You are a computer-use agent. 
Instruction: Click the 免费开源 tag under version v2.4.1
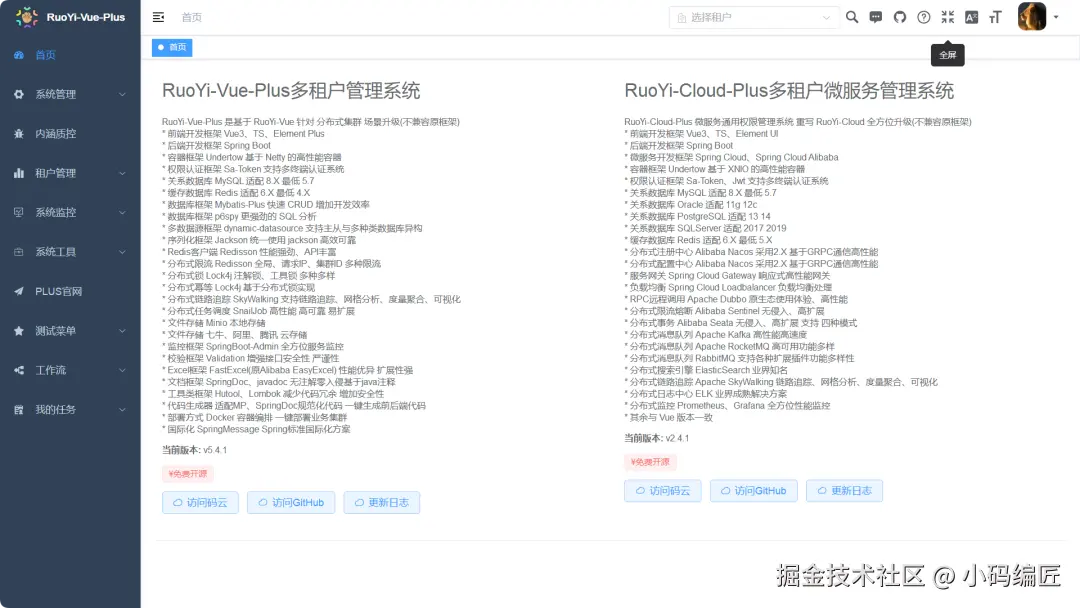[x=650, y=462]
